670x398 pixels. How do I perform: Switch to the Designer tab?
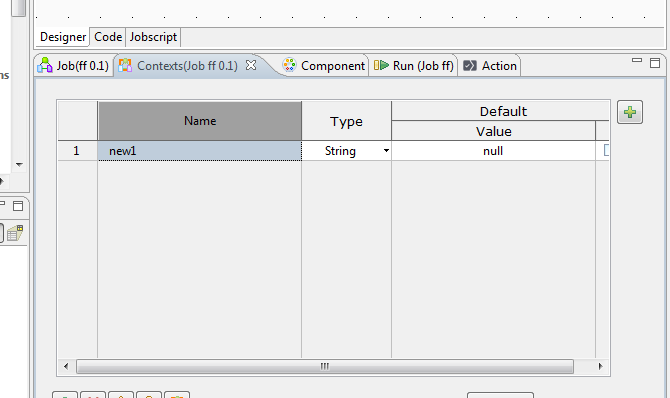click(x=63, y=37)
